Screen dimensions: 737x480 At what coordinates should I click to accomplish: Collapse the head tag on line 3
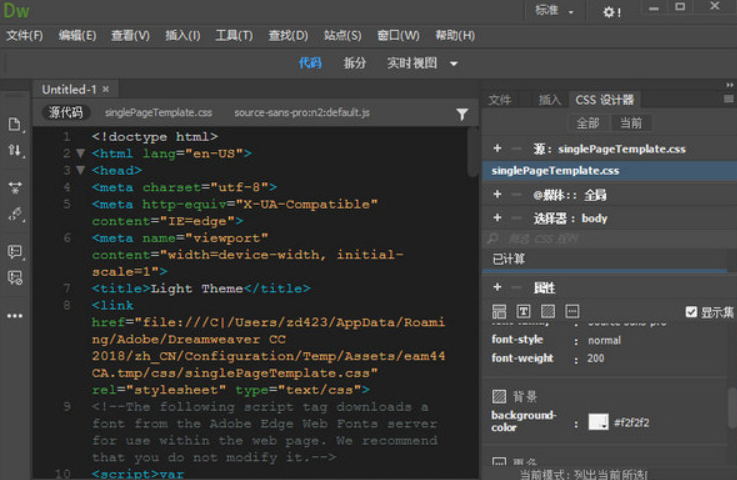pos(81,171)
